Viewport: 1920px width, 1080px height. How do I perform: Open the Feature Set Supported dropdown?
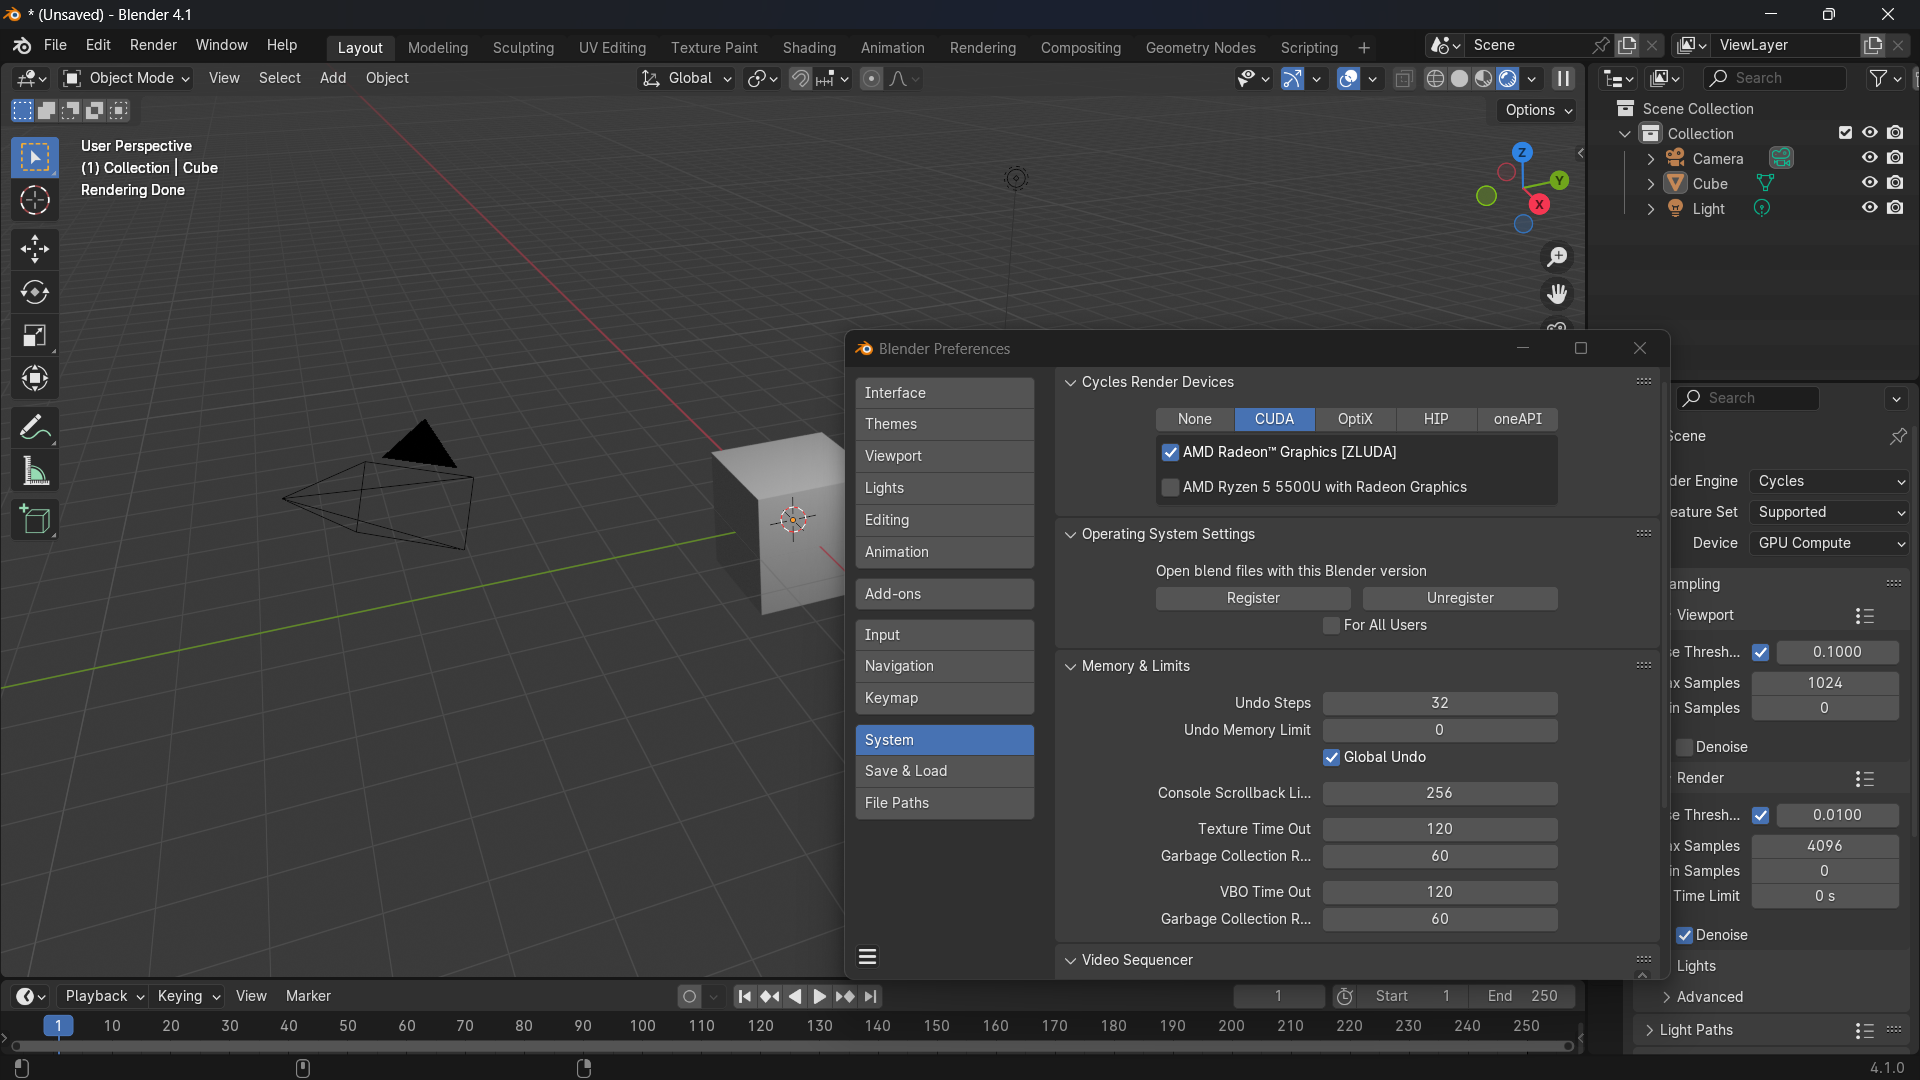[x=1831, y=512]
